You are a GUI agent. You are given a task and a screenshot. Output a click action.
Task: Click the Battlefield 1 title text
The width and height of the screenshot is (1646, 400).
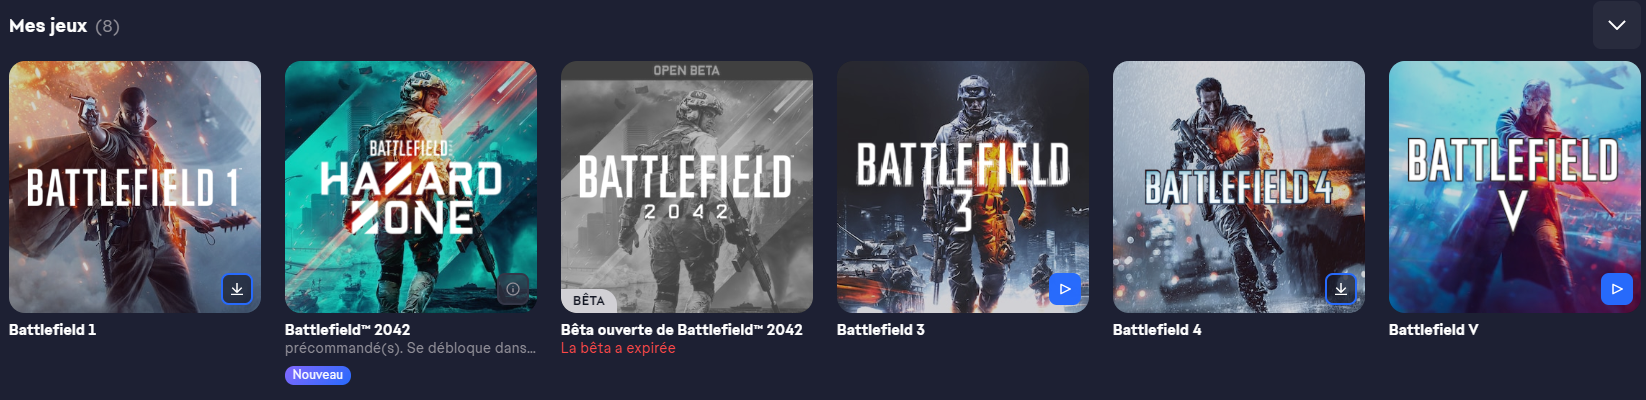point(53,329)
